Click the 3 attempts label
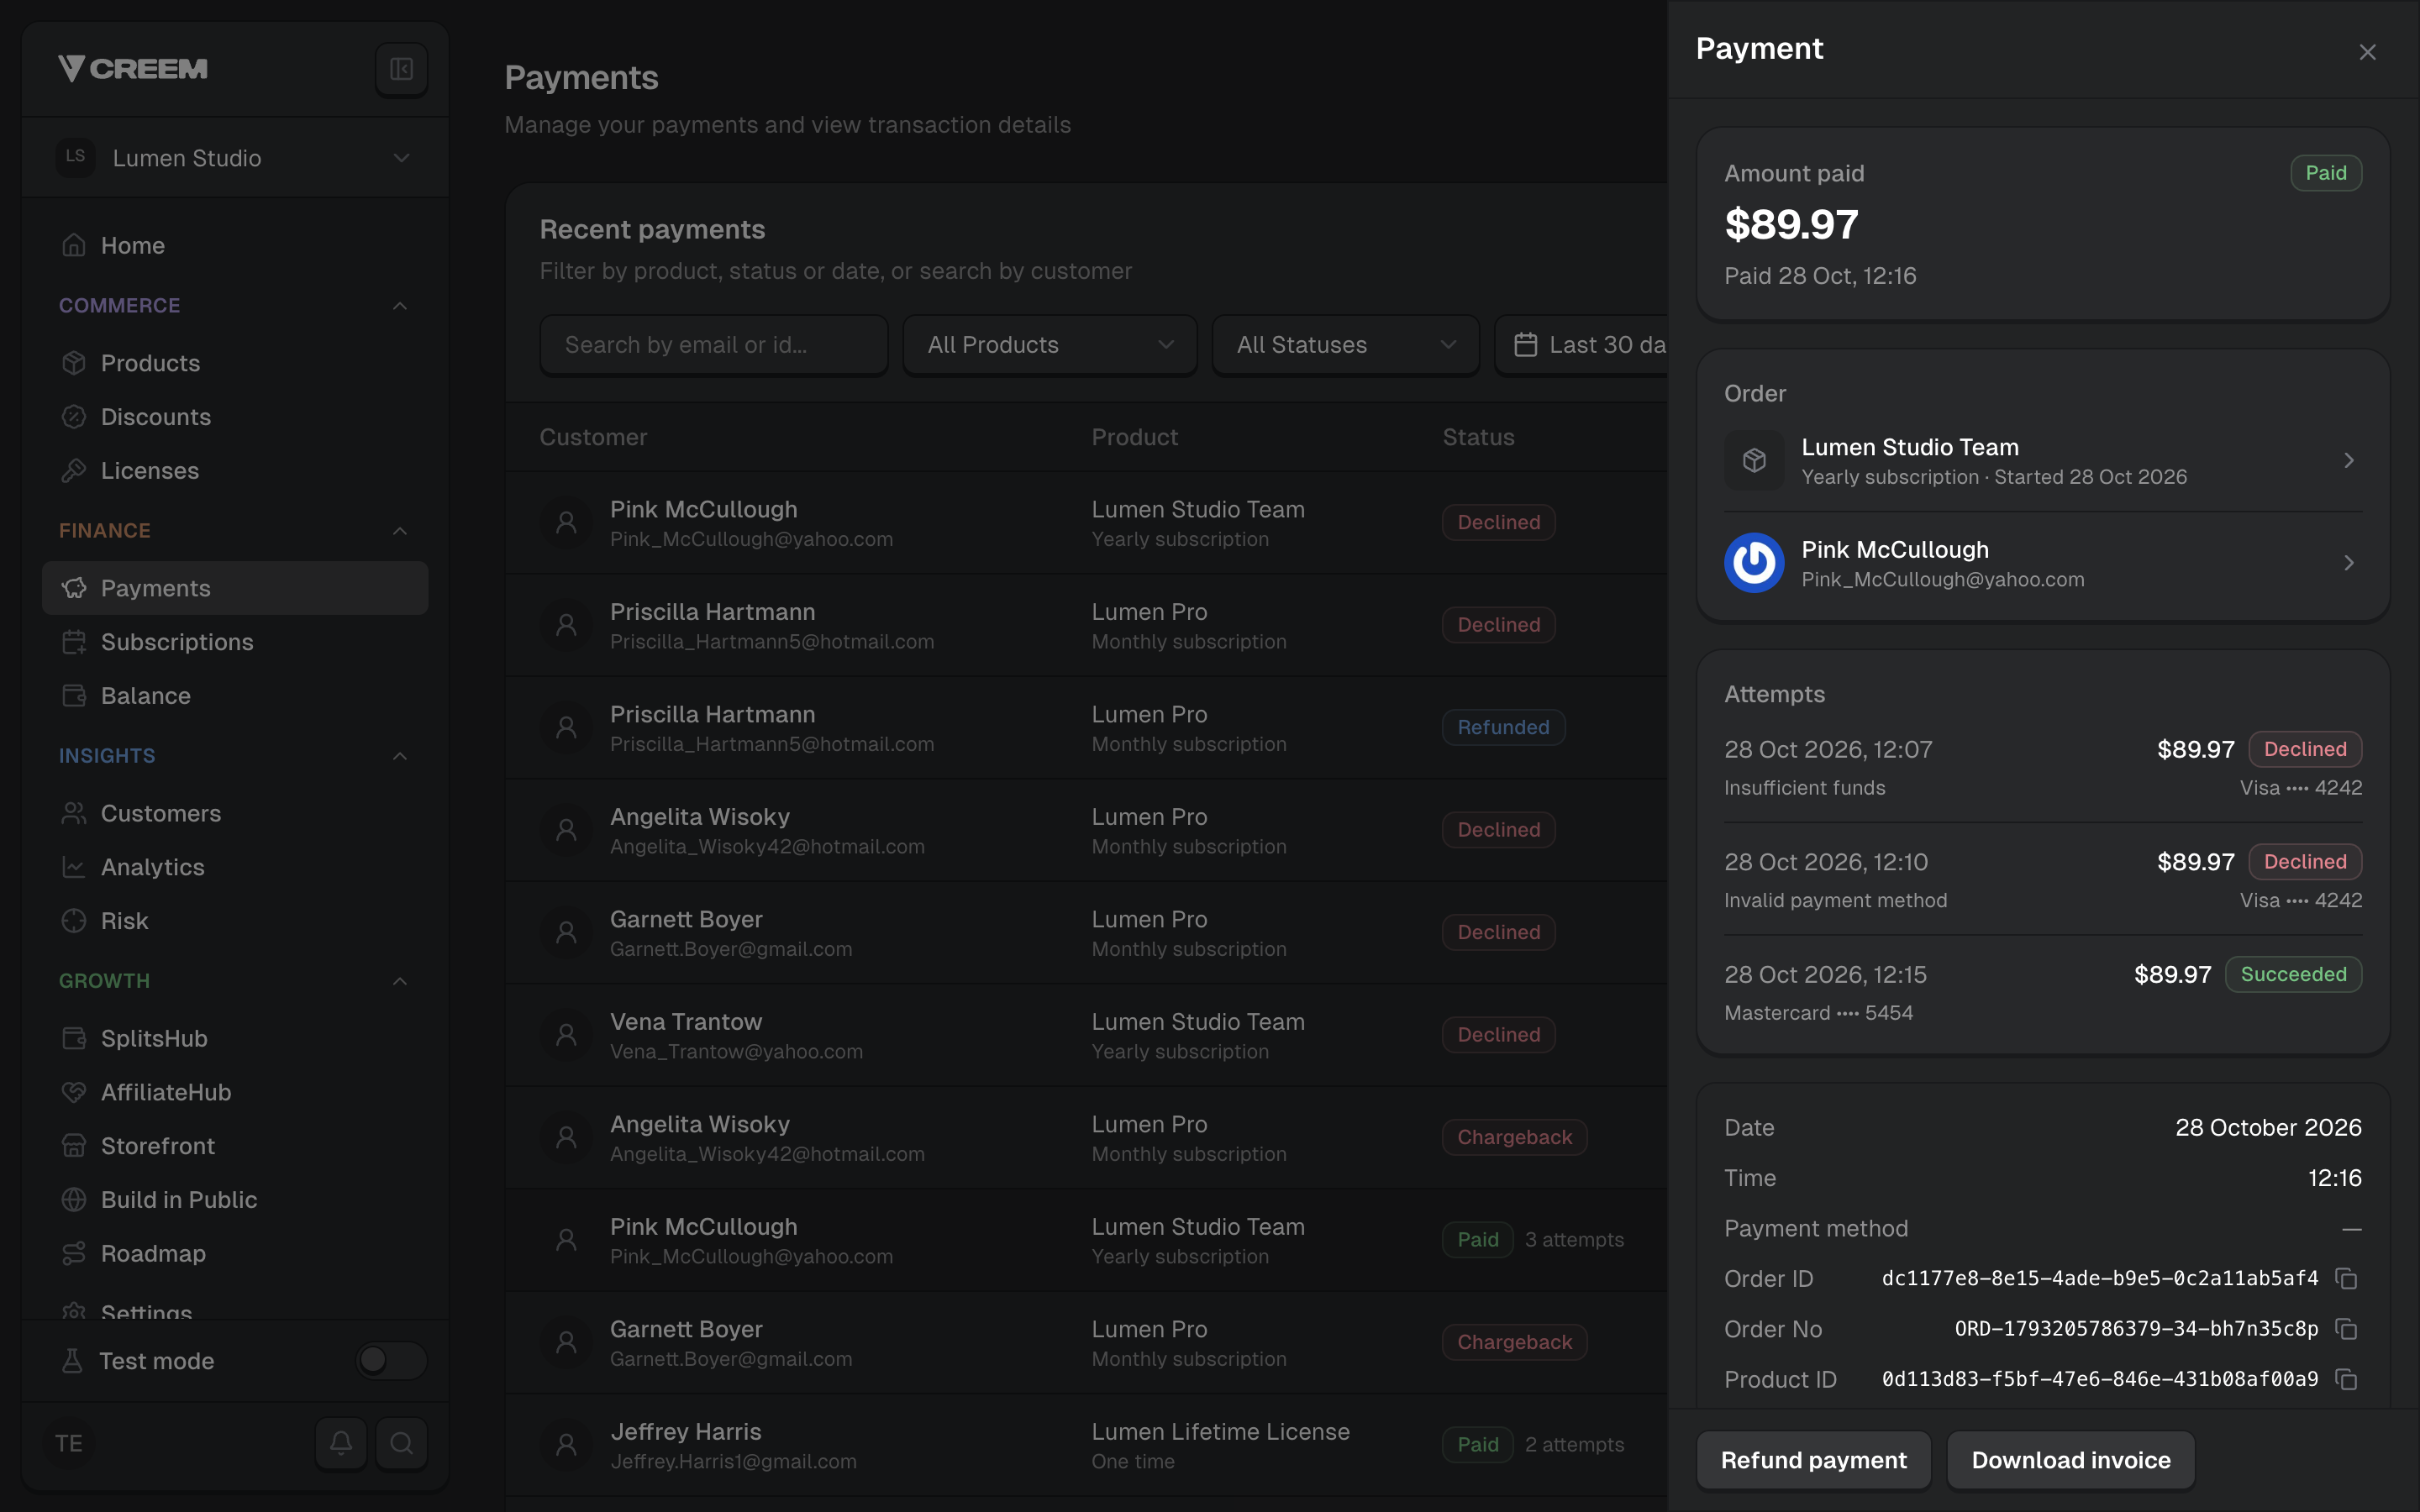Screen dimensions: 2420x1512 click(x=1574, y=1240)
